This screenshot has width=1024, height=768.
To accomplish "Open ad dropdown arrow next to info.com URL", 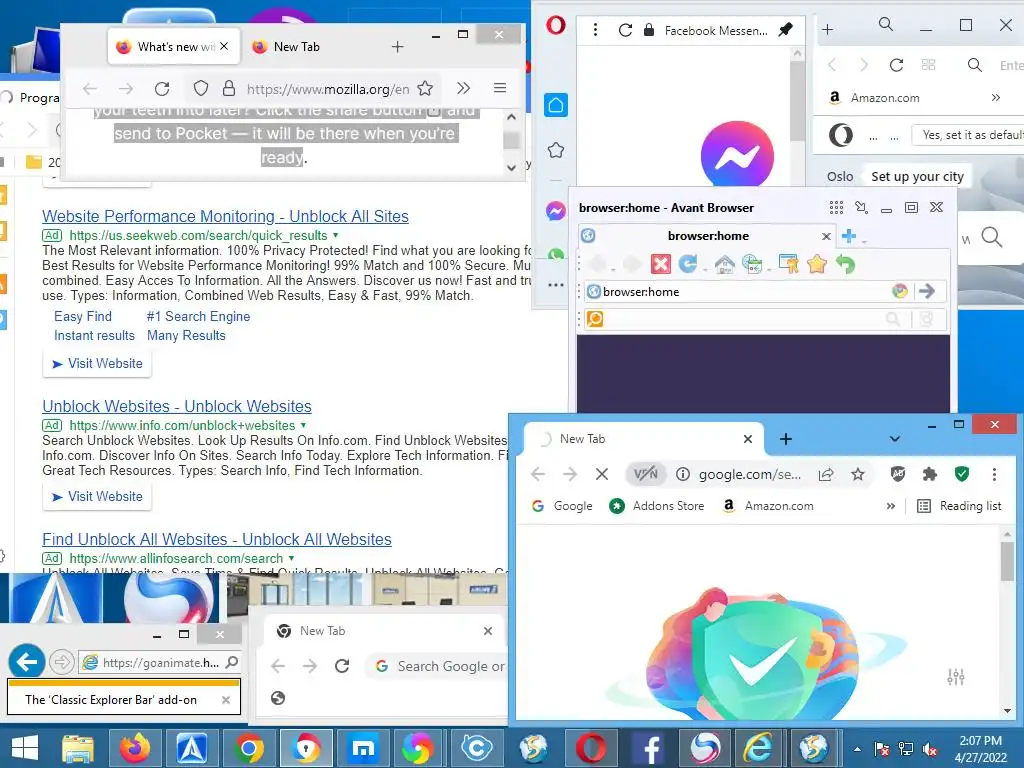I will tap(303, 425).
